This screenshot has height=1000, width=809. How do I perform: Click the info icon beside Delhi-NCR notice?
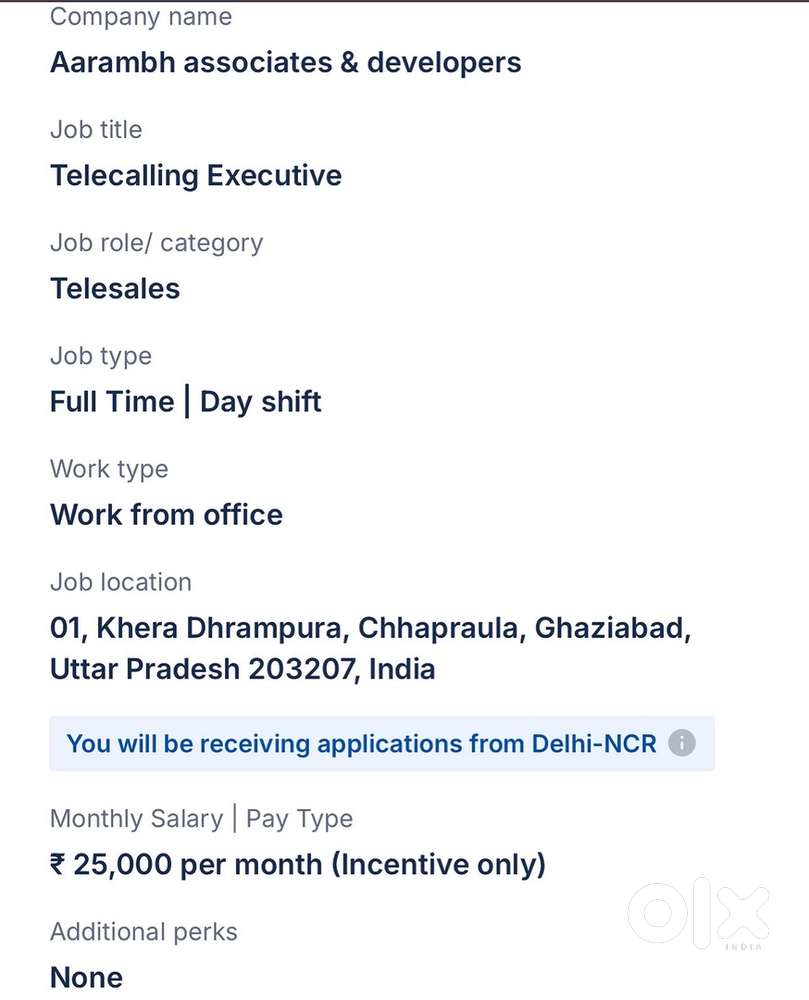(681, 744)
